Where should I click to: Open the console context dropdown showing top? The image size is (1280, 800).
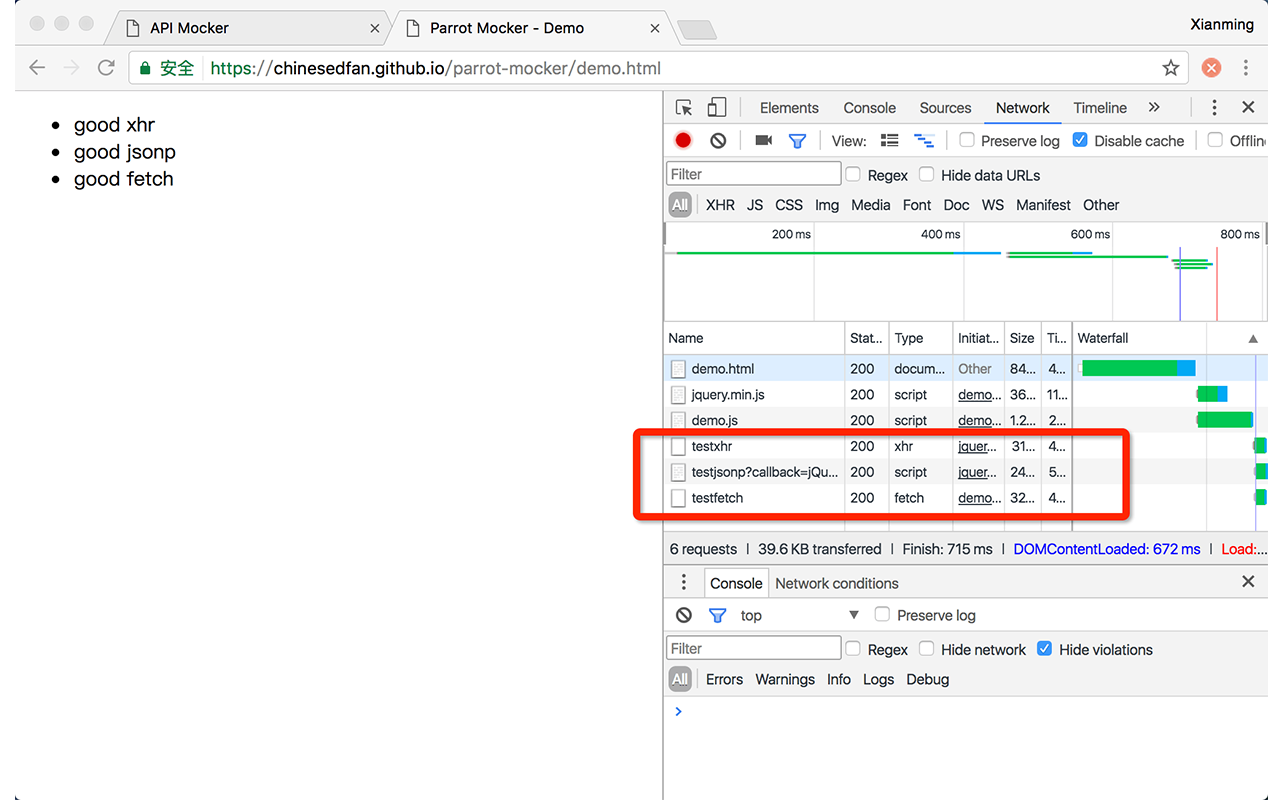799,615
